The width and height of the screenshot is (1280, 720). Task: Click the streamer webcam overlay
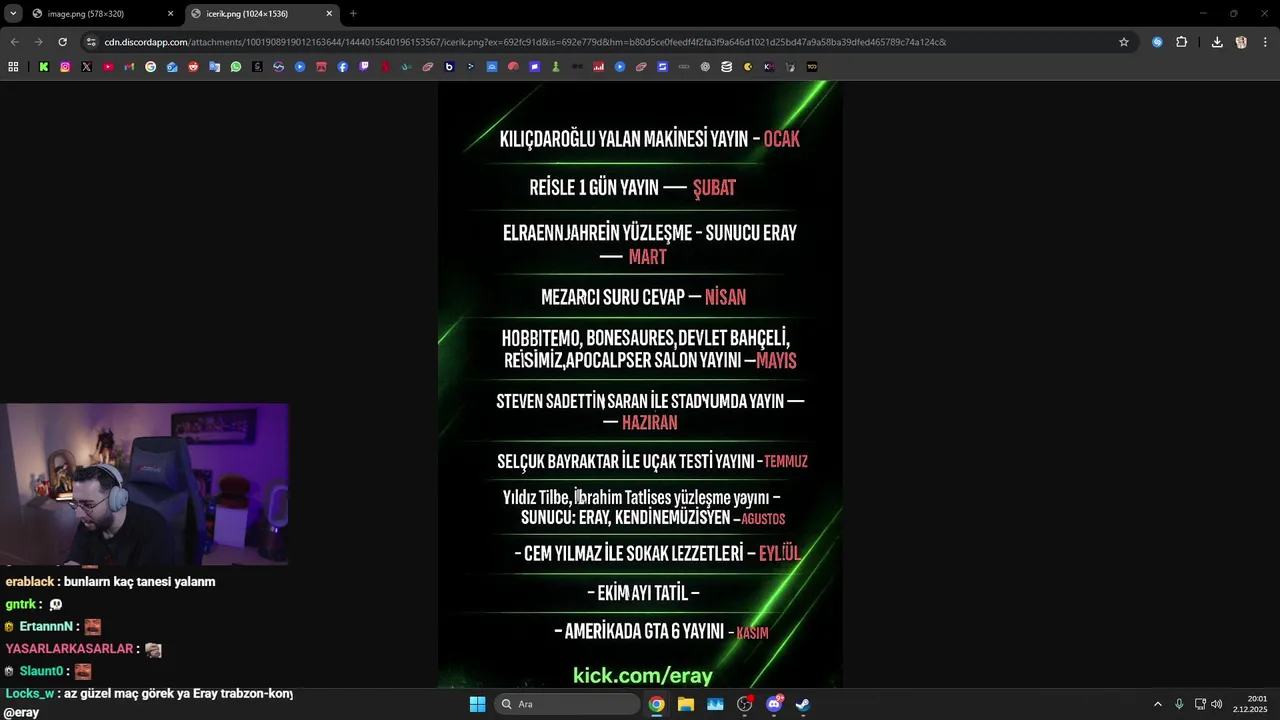point(144,484)
